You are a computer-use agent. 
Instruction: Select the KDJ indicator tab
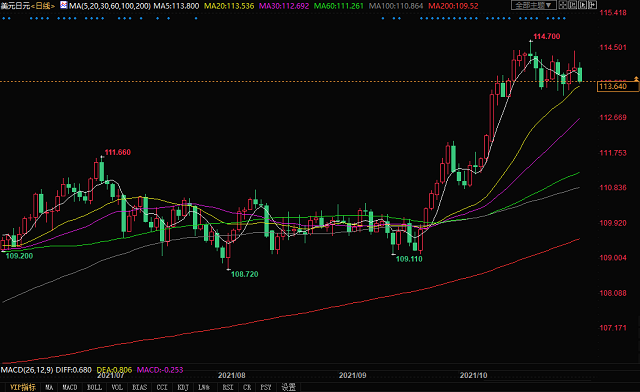(182, 387)
